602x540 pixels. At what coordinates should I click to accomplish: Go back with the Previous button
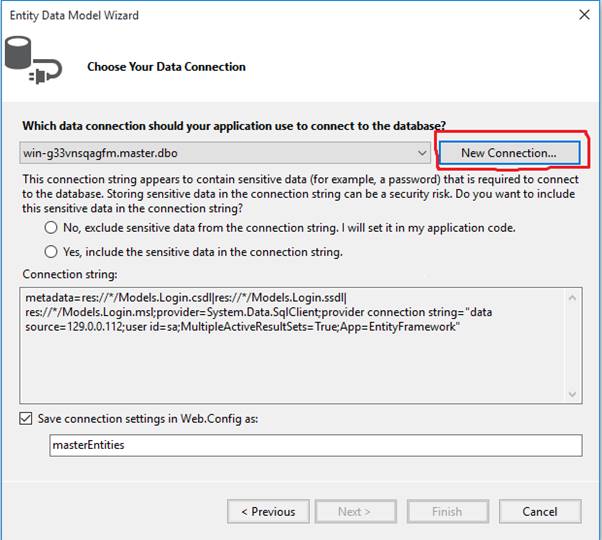click(x=268, y=511)
